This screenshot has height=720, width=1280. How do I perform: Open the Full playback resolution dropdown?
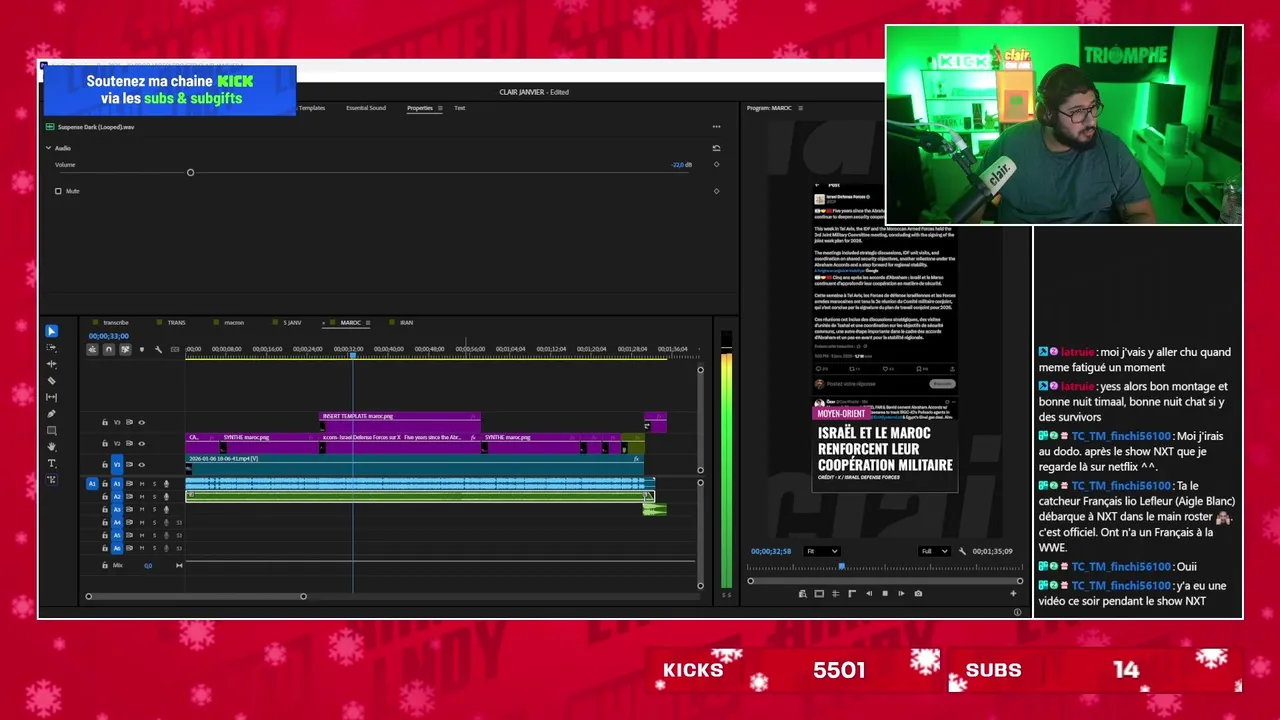[934, 551]
